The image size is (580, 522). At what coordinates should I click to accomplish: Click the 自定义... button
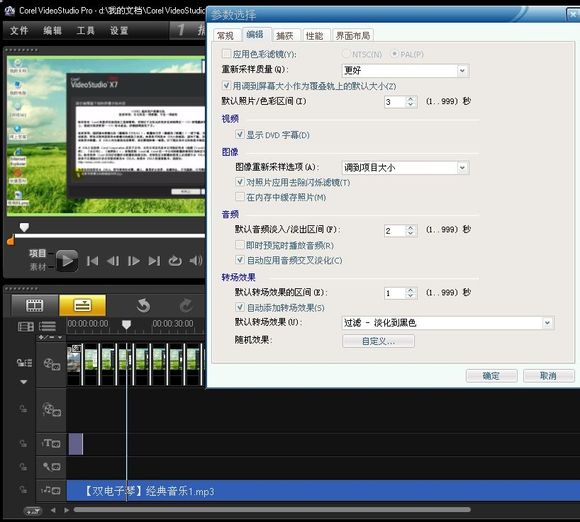click(x=378, y=341)
